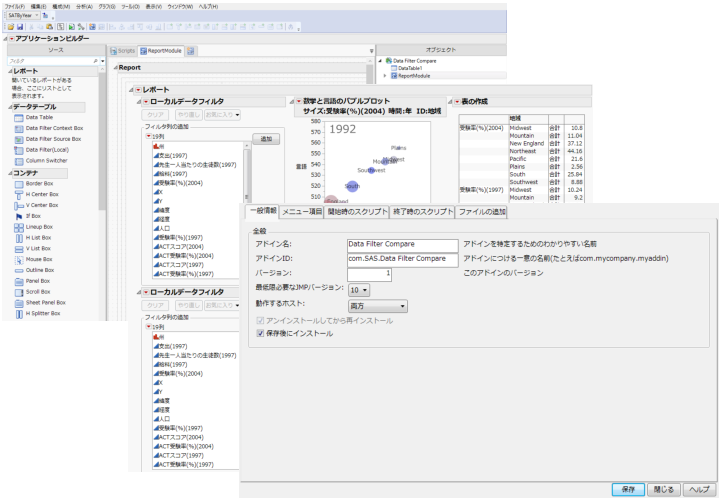Image resolution: width=722 pixels, height=500 pixels.
Task: Select the If Box flag icon
Action: 19,216
